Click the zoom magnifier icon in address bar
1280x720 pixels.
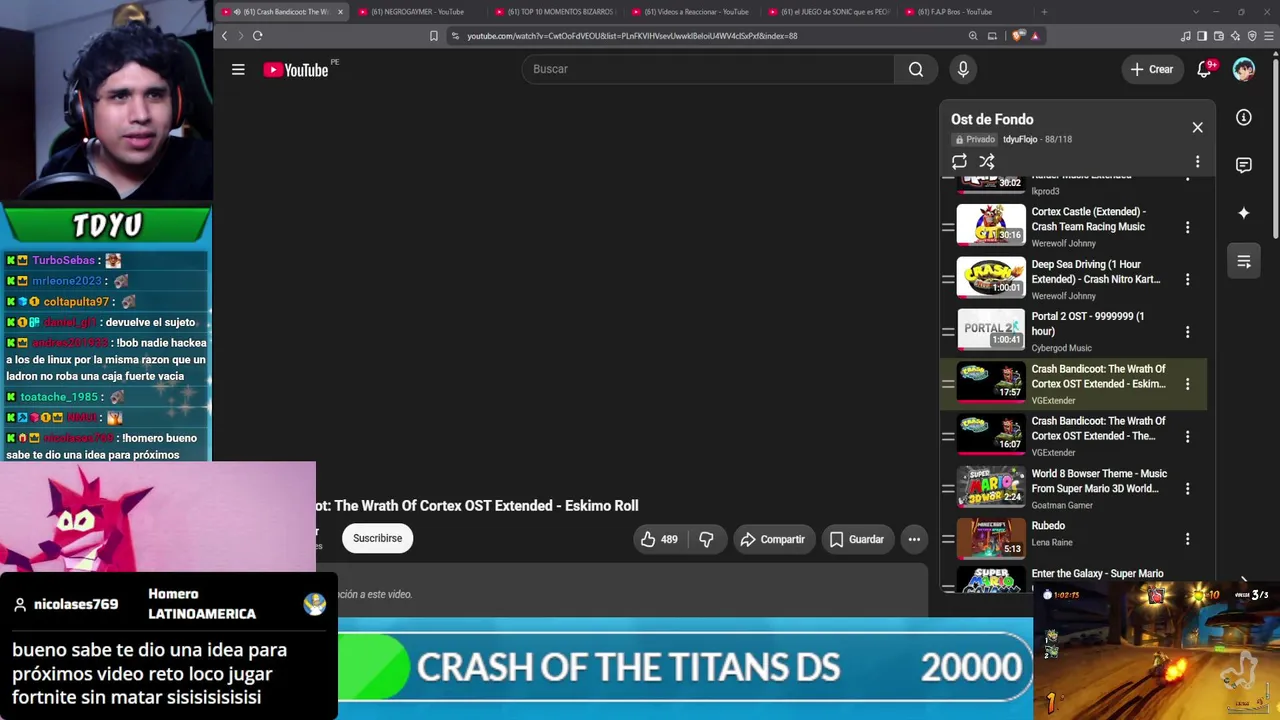973,36
